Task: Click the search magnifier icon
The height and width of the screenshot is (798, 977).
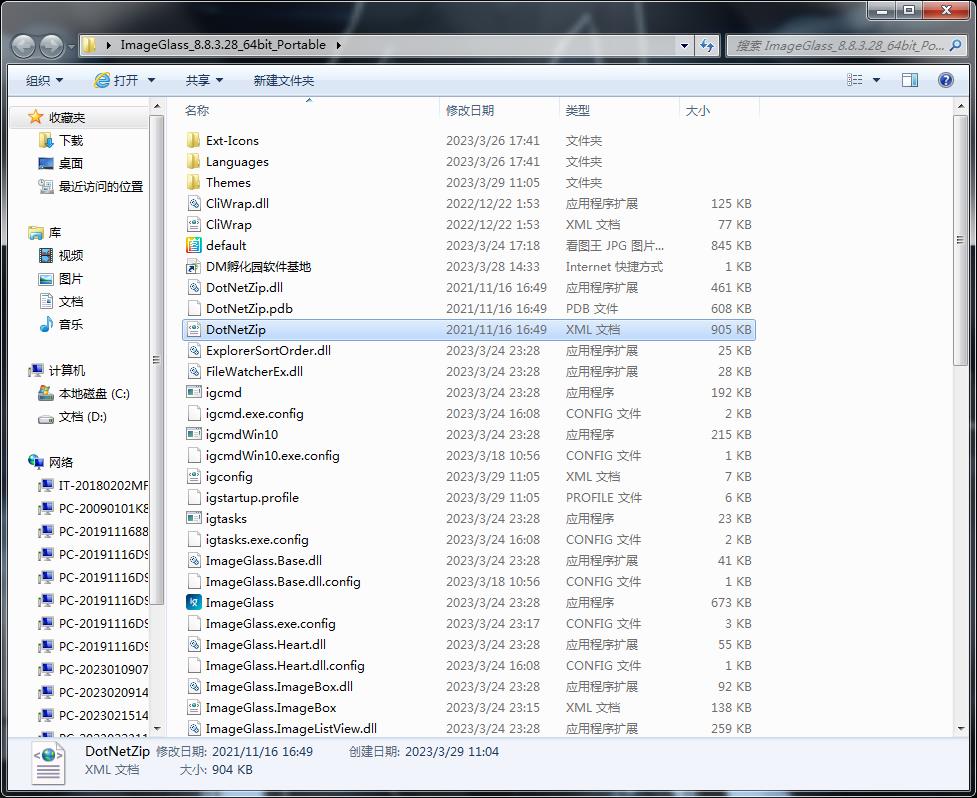Action: (x=956, y=45)
